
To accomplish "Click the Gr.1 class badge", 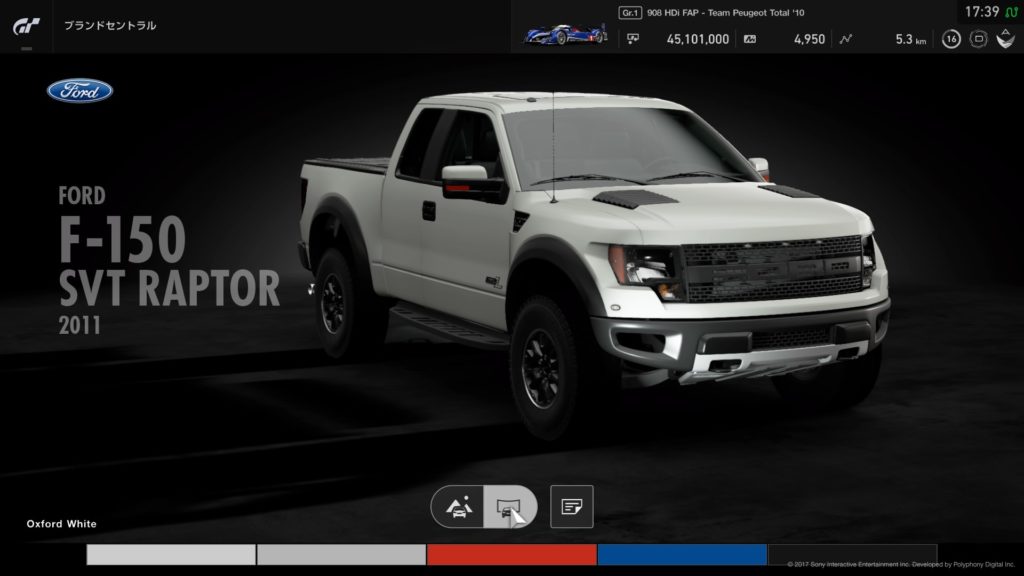I will [630, 12].
